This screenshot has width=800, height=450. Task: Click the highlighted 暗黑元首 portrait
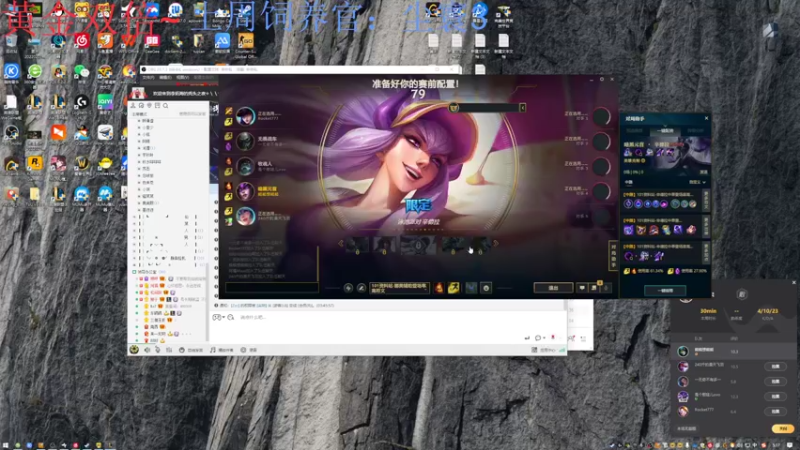point(245,191)
